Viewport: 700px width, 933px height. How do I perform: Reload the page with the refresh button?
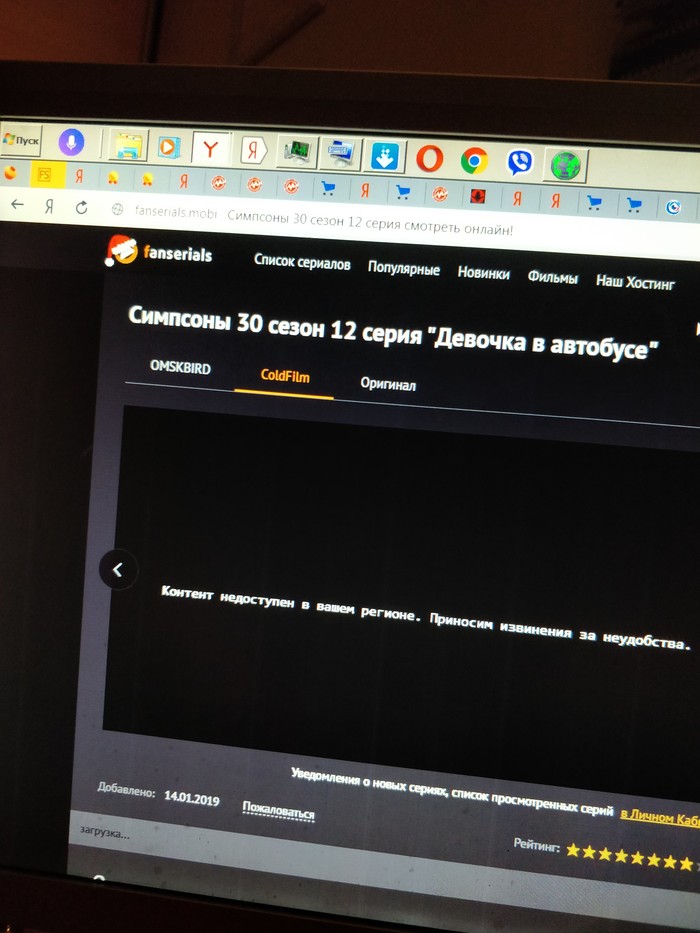(x=82, y=207)
